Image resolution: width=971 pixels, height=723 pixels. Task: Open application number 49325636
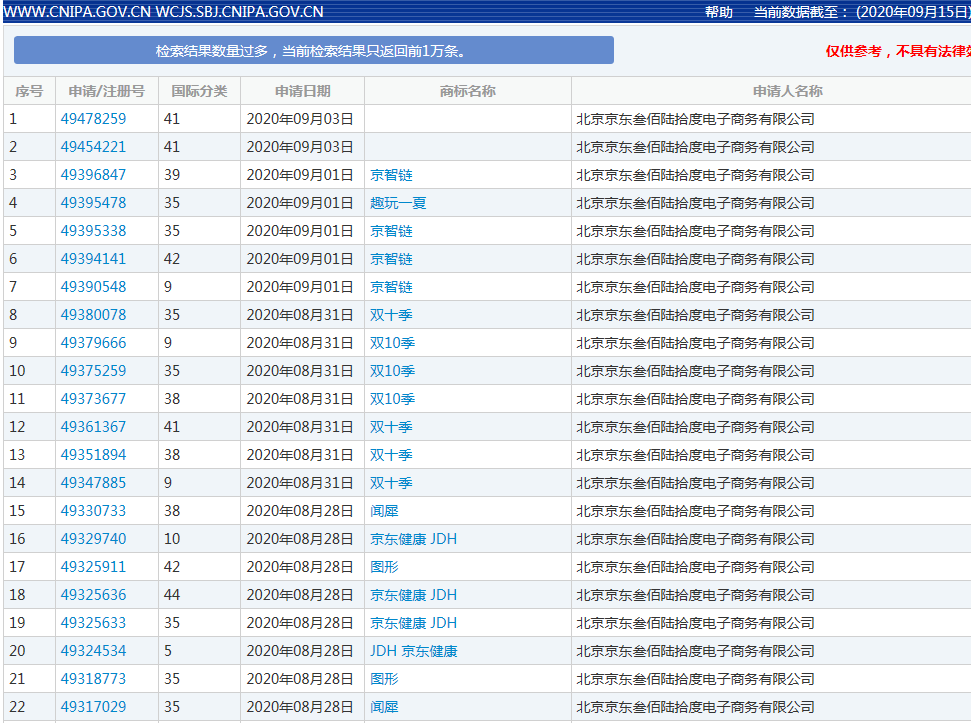tap(94, 595)
